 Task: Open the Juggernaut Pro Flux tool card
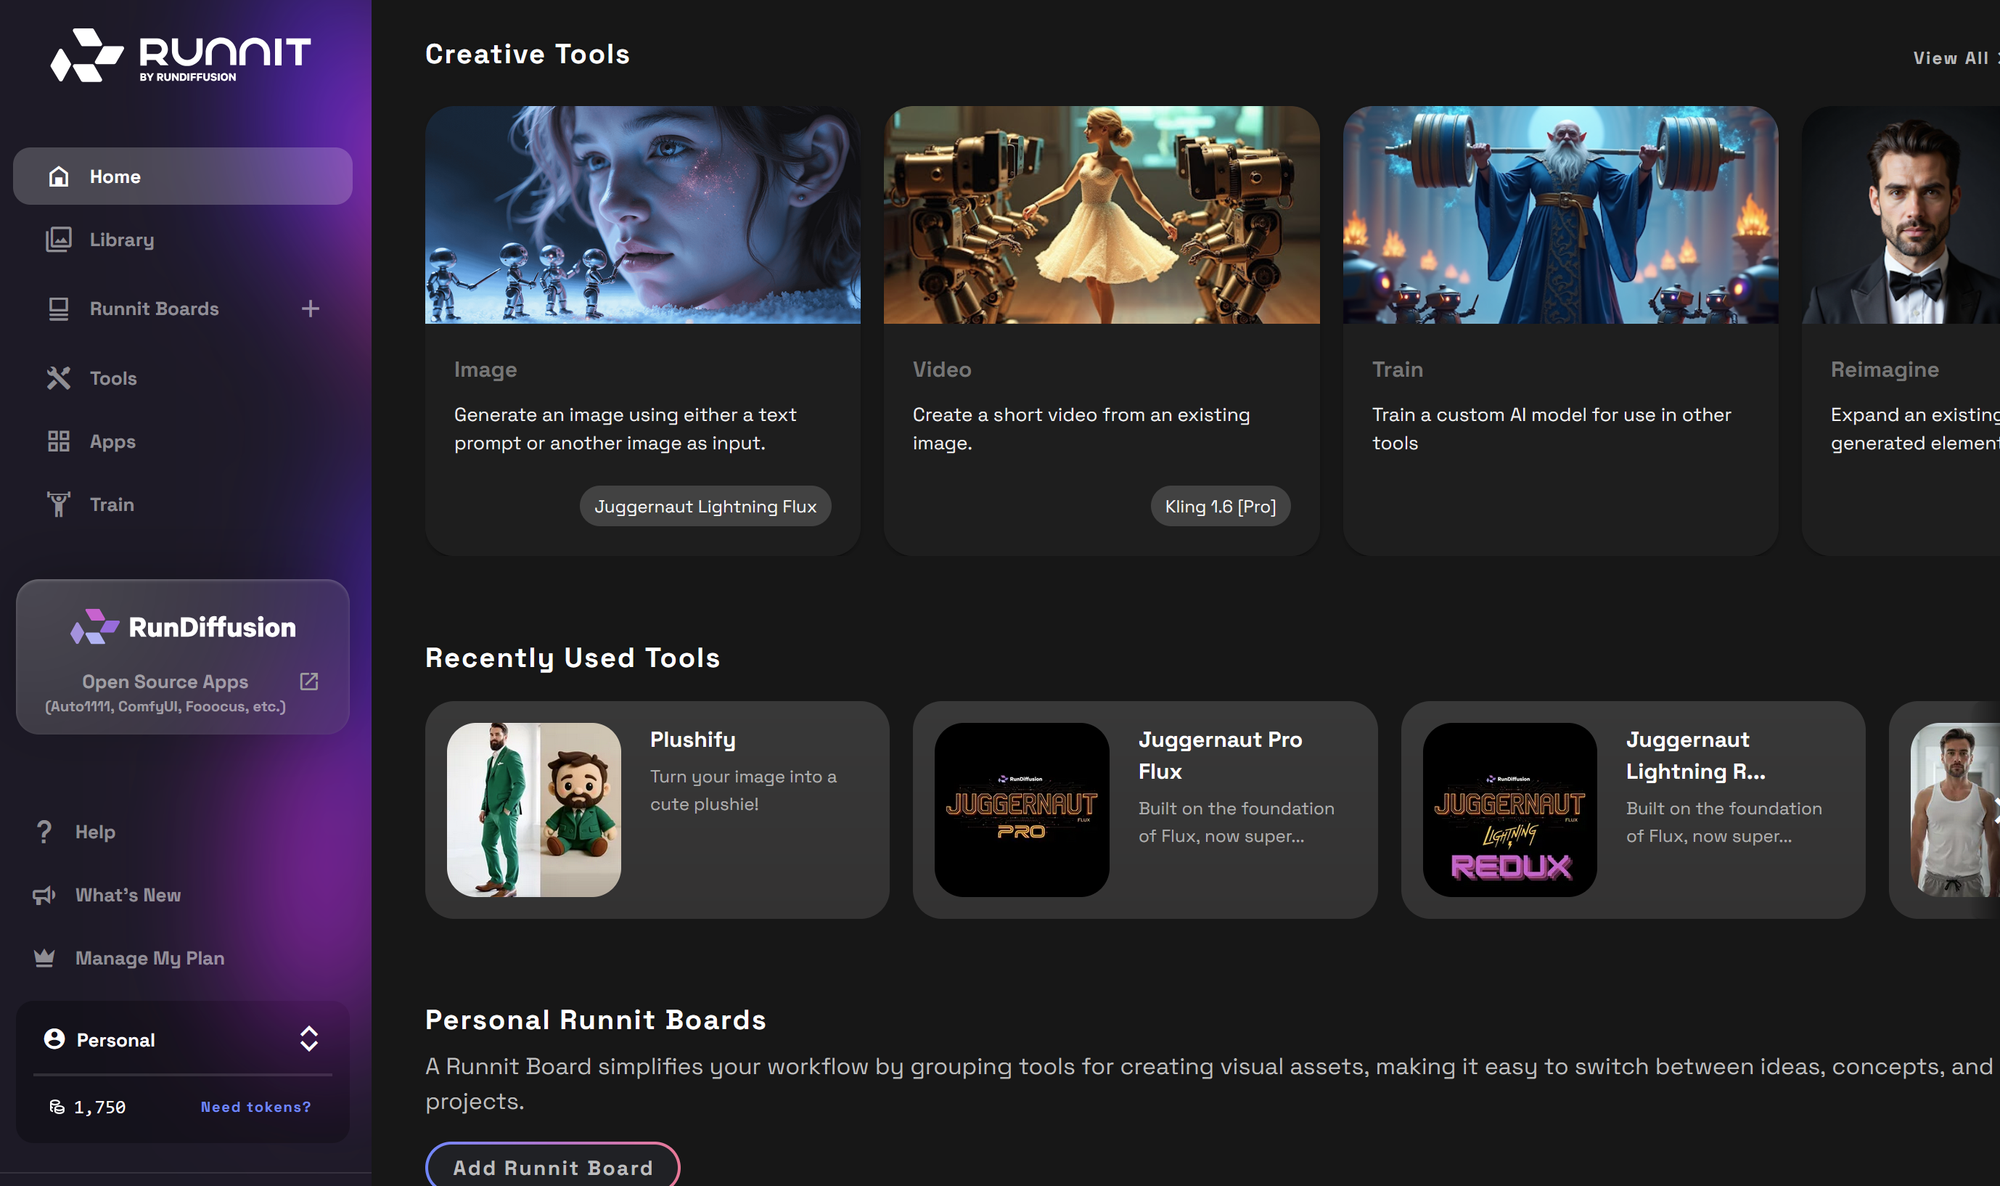point(1144,809)
